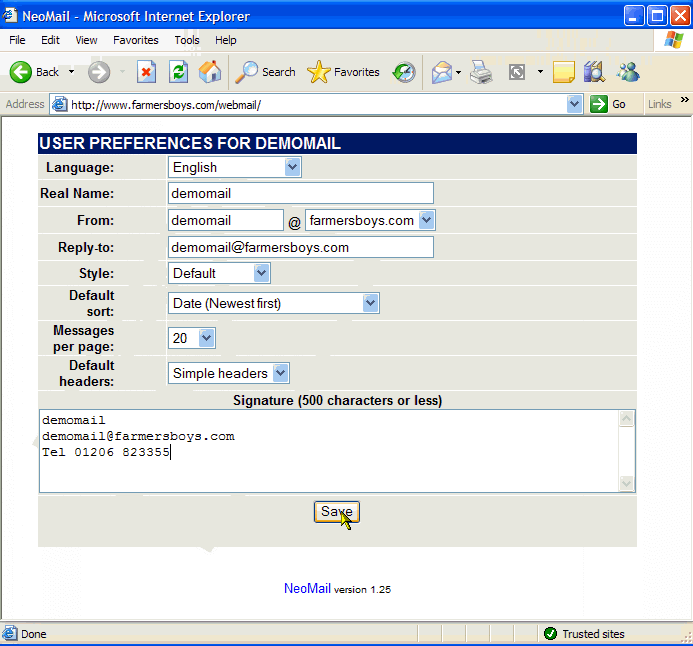This screenshot has height=646, width=693.
Task: Click the Trusted sites status icon
Action: point(550,634)
